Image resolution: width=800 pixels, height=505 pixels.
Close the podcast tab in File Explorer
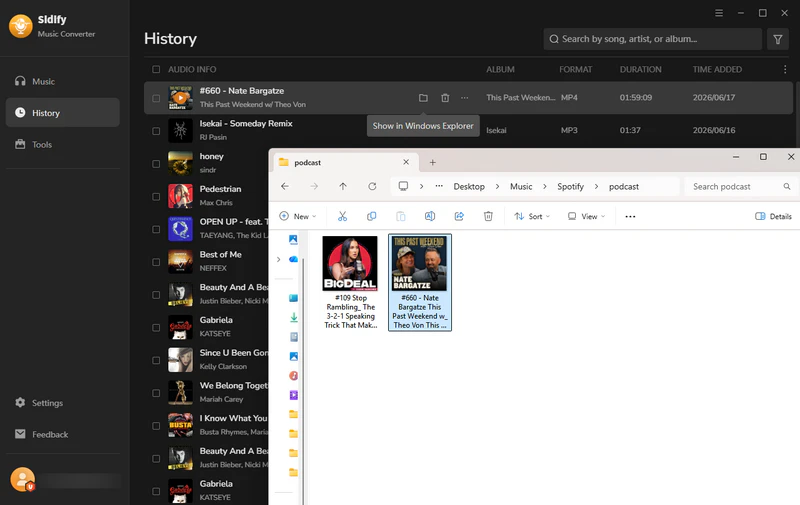[x=406, y=162]
